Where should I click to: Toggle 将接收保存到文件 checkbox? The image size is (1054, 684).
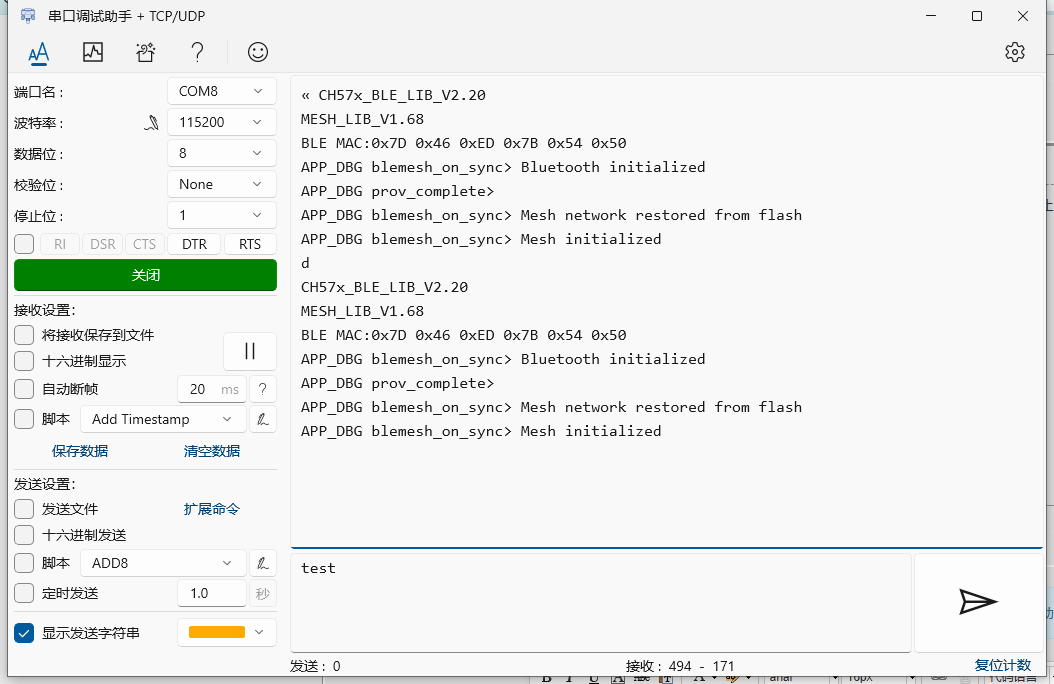(24, 335)
